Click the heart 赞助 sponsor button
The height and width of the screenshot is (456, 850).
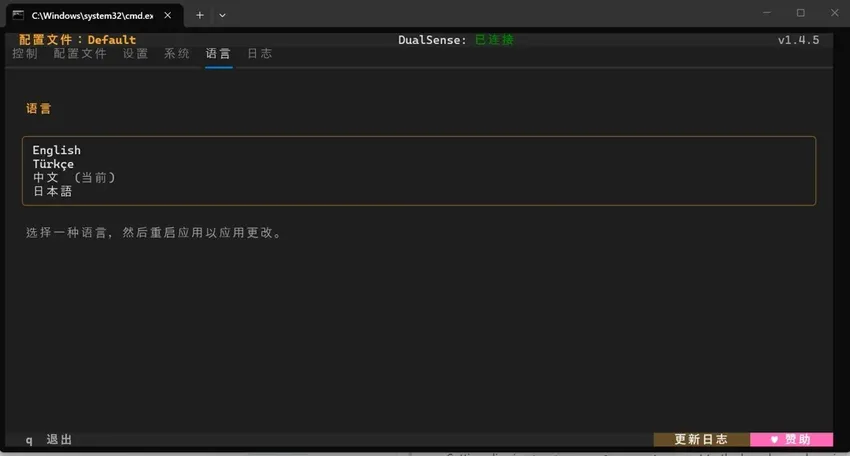(791, 439)
